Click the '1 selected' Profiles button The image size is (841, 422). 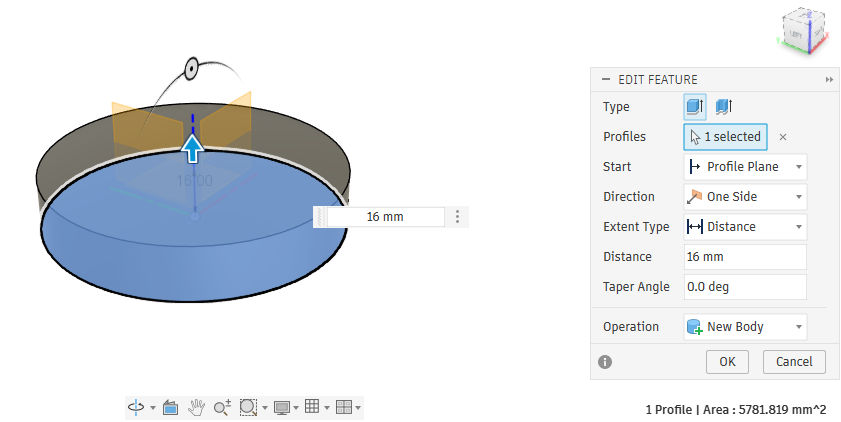(x=725, y=137)
